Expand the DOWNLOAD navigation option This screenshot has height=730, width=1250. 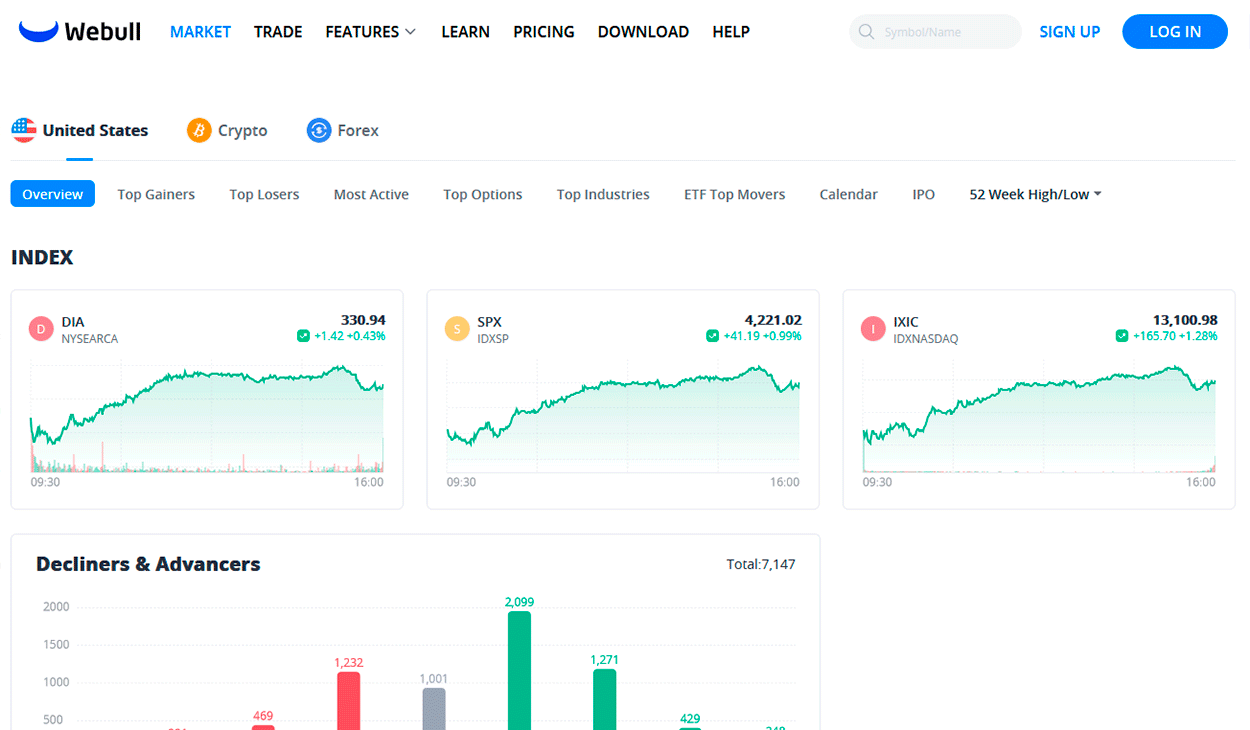click(643, 31)
